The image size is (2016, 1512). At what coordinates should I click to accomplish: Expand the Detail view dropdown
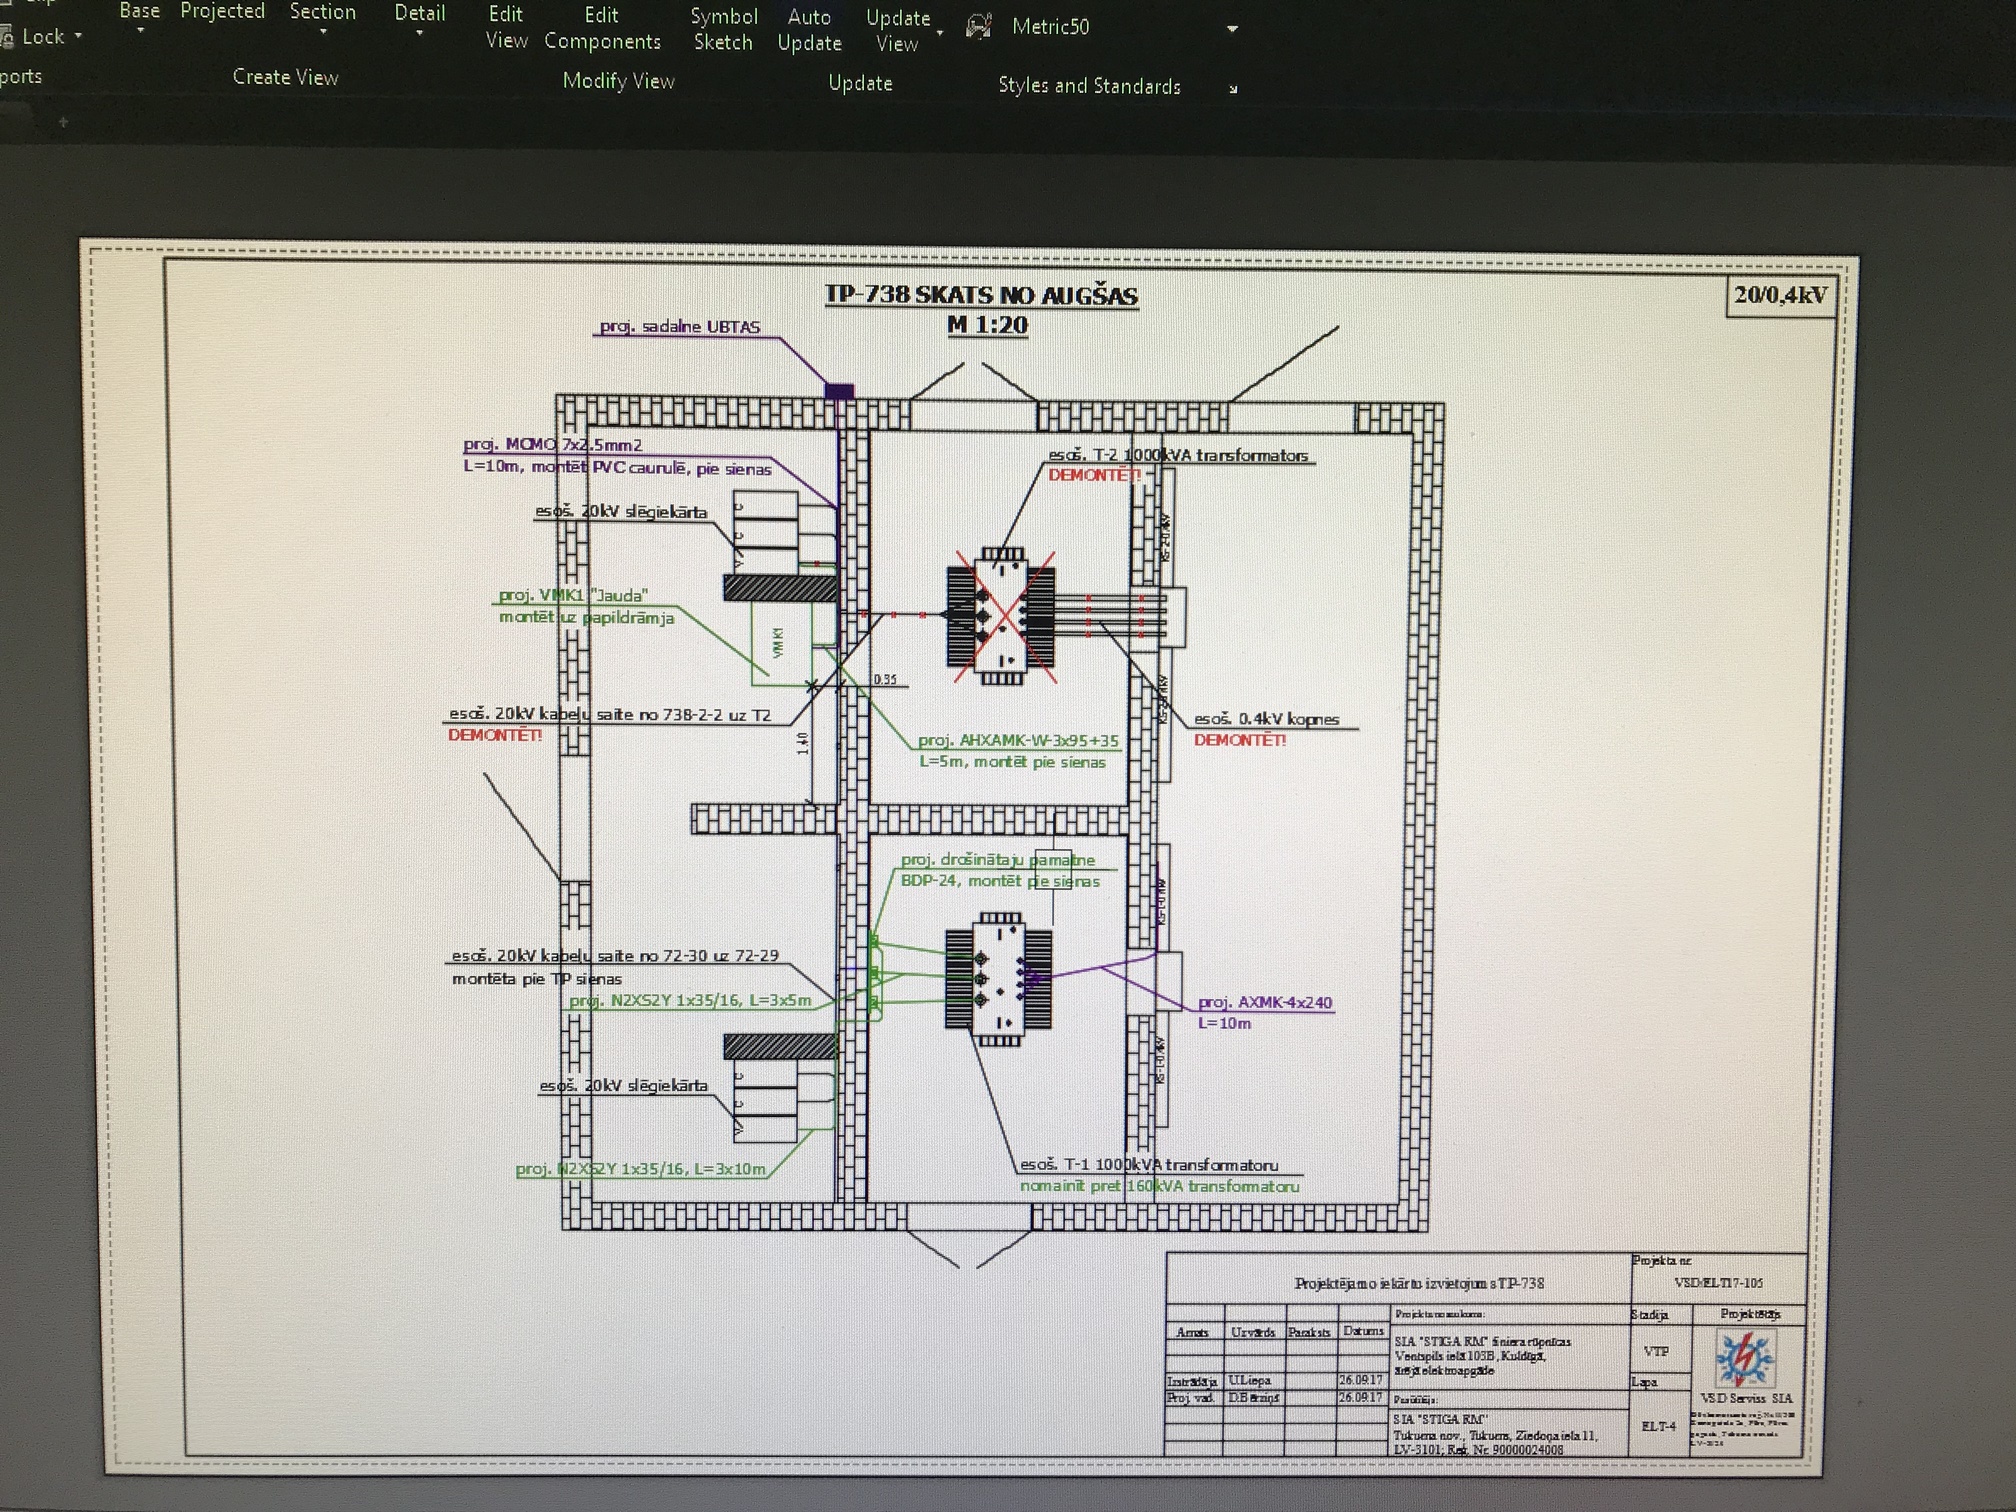[x=419, y=34]
